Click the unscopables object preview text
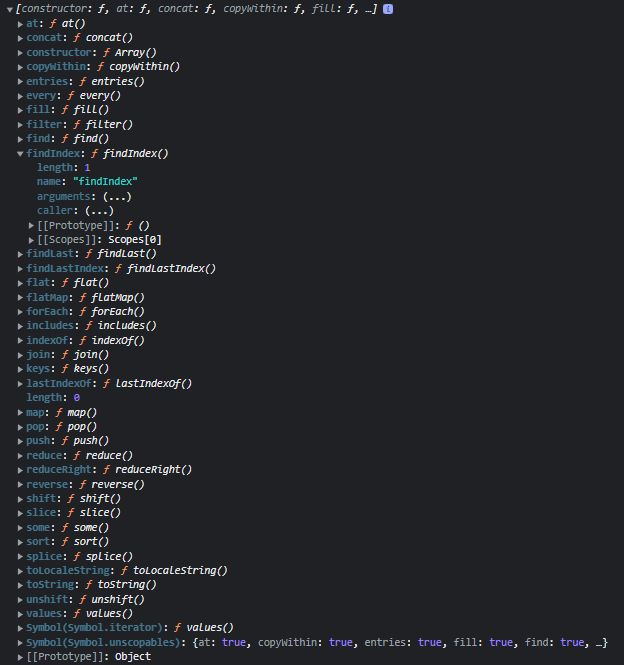624x665 pixels. point(400,643)
